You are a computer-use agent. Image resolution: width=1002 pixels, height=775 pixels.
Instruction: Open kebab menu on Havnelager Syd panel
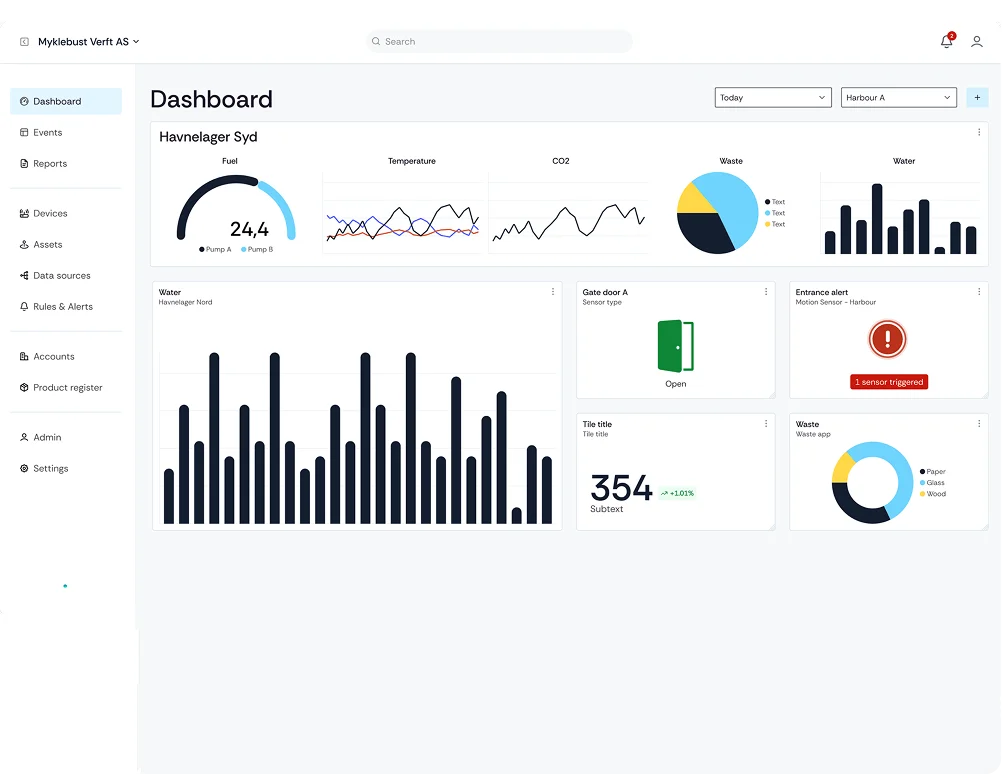tap(979, 133)
